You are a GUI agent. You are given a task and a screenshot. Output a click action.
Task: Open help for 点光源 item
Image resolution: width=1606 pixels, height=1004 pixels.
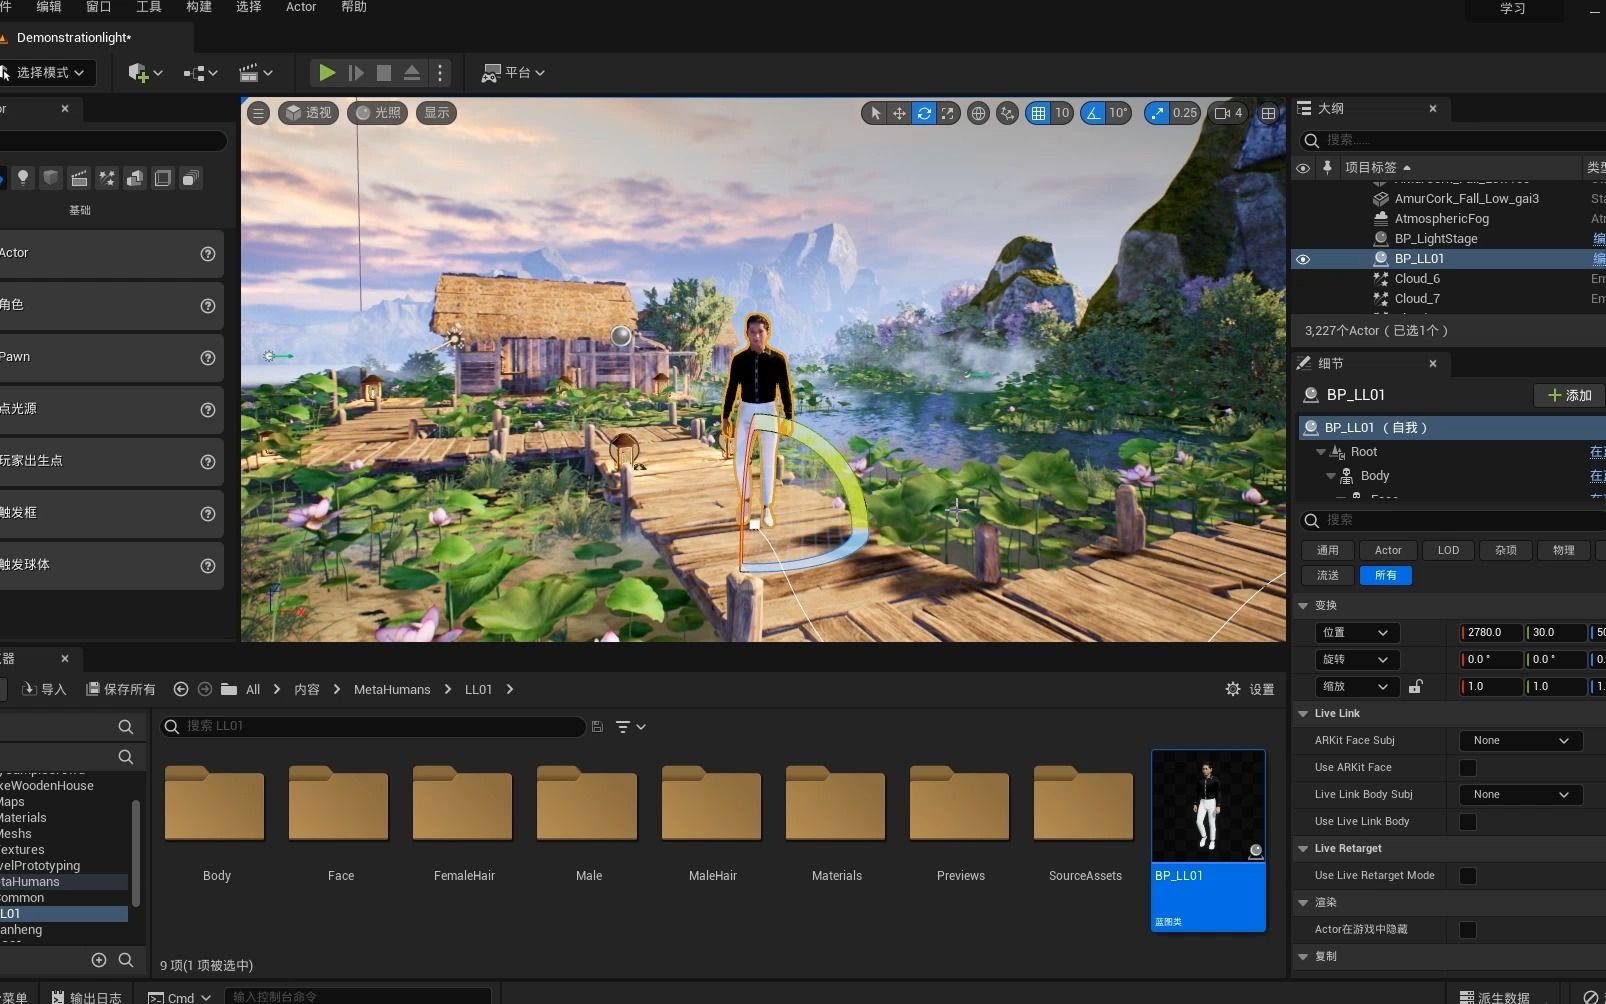pyautogui.click(x=208, y=410)
